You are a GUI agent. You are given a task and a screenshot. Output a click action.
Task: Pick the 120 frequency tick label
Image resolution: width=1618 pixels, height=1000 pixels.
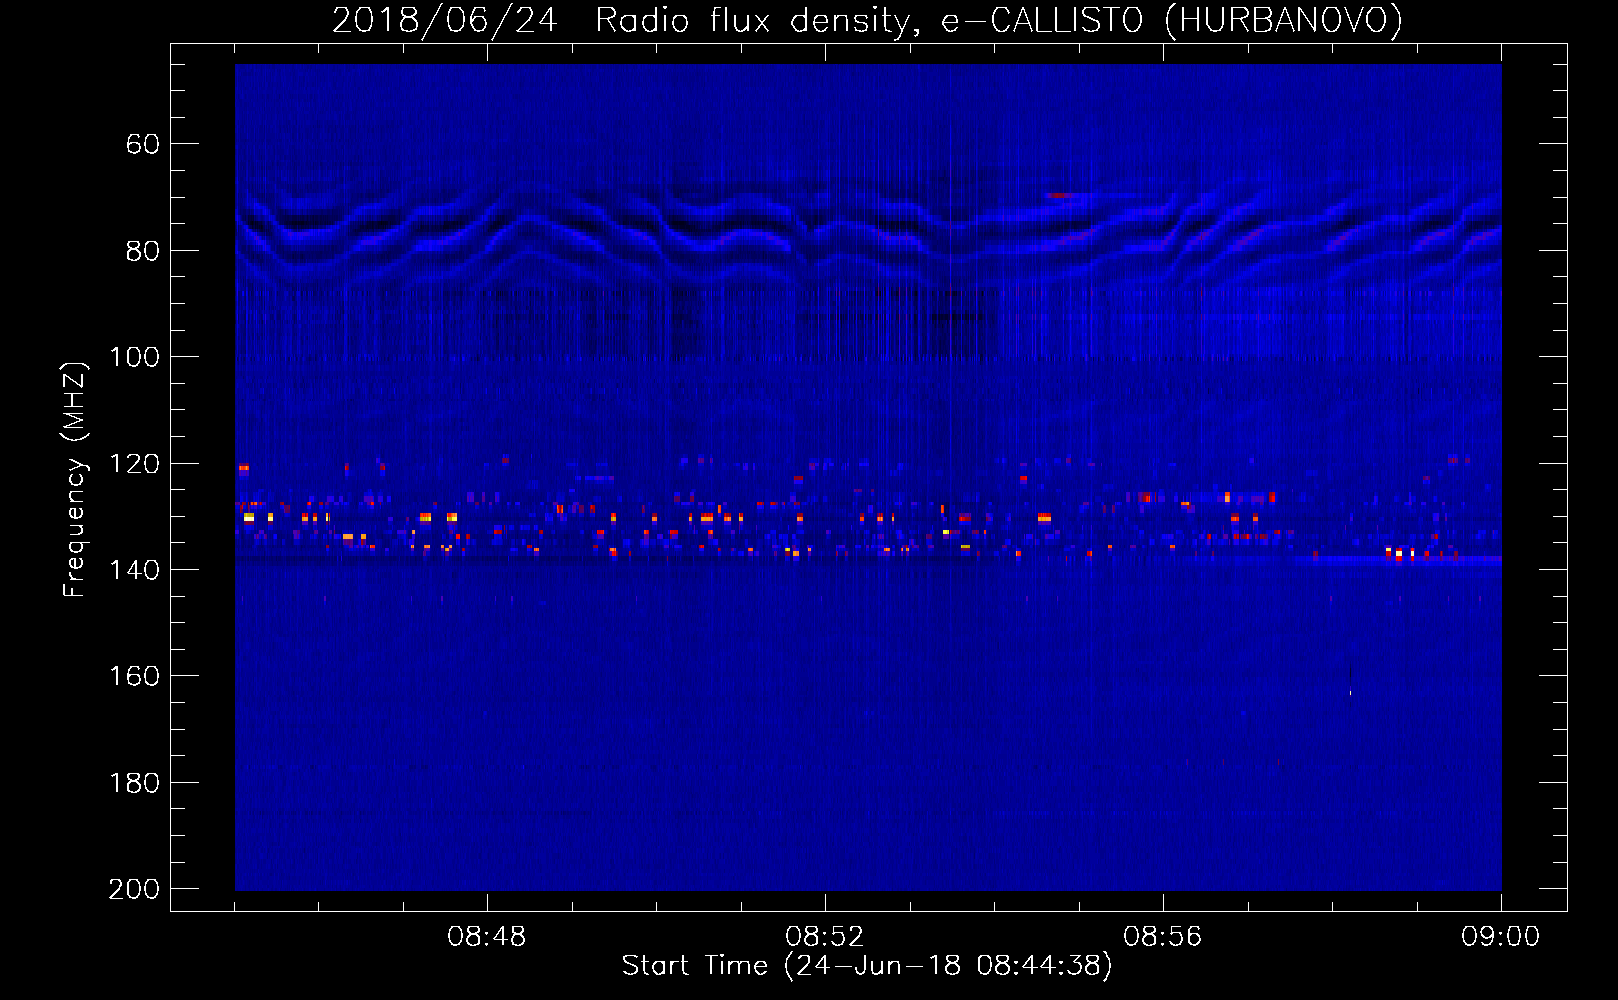tap(135, 463)
